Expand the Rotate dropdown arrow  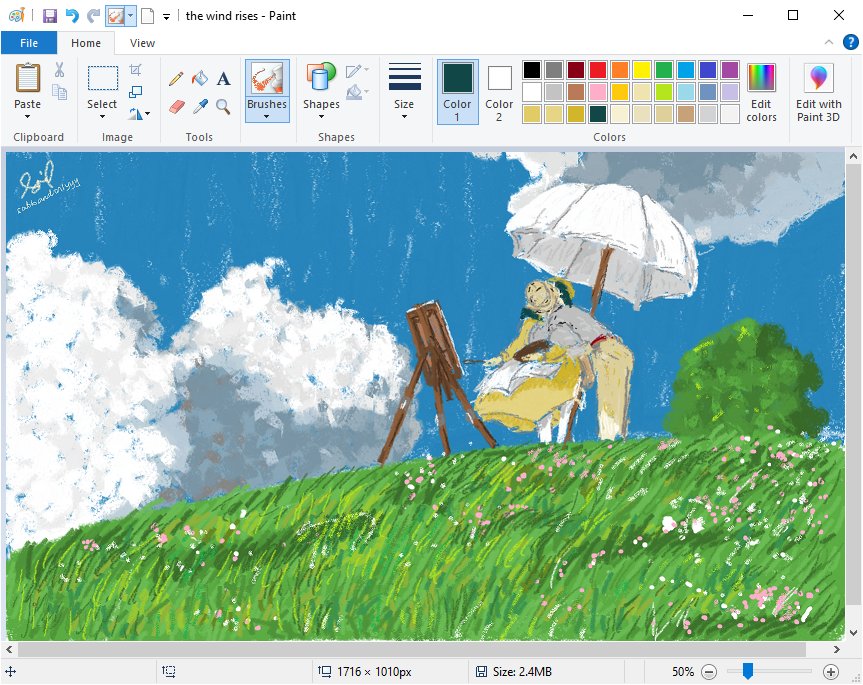pyautogui.click(x=148, y=114)
